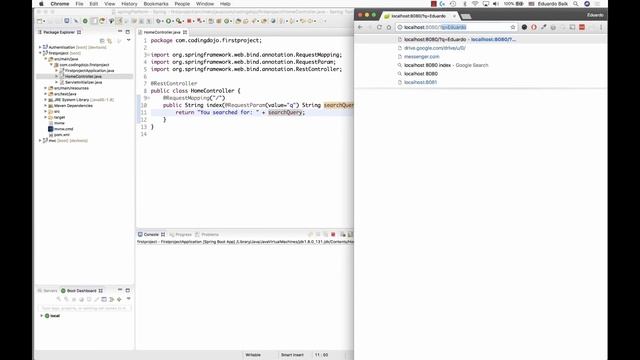Viewport: 640px width, 360px height.
Task: Toggle Link with Editor in Package Explorer
Action: [x=109, y=40]
